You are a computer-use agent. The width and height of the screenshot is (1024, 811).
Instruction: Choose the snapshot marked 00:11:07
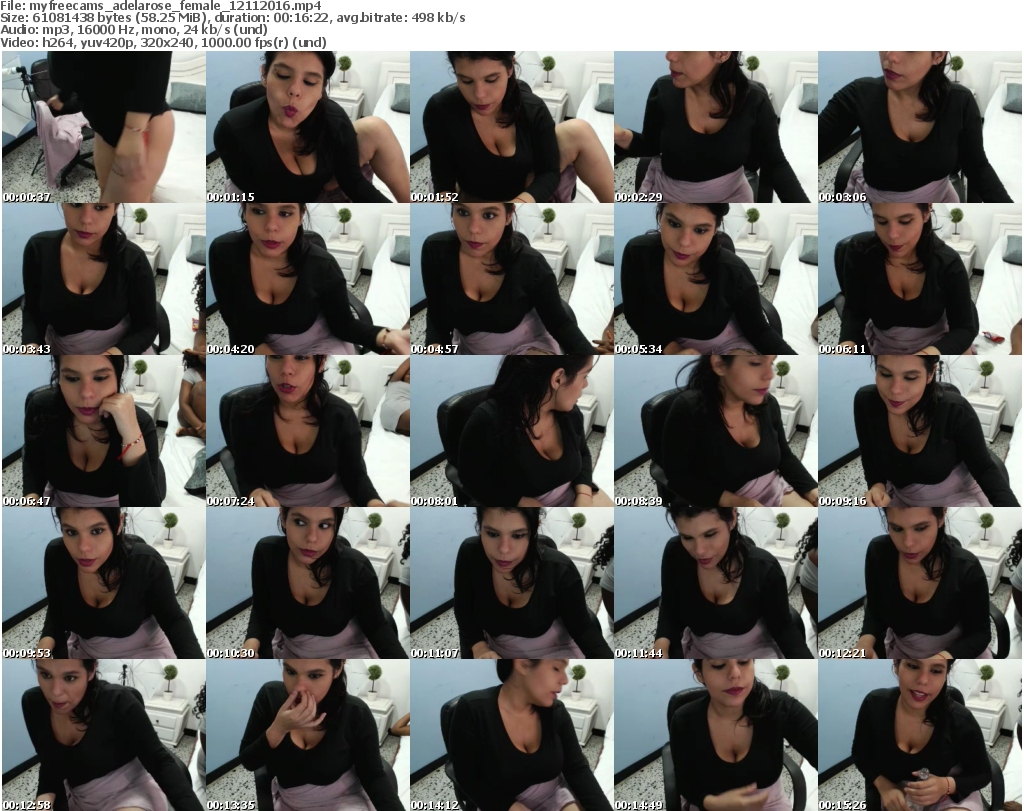click(511, 583)
